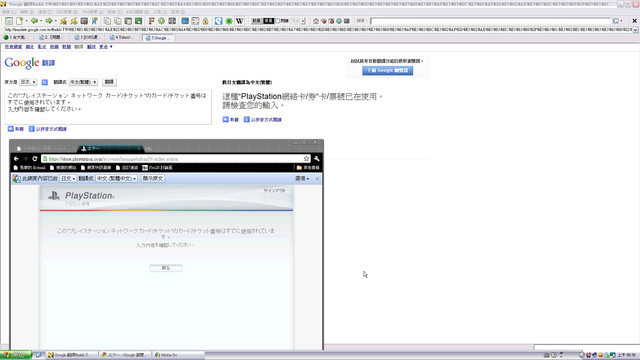This screenshot has width=640, height=360.
Task: Click the 新聞 link in Google top bar
Action: 67,47
